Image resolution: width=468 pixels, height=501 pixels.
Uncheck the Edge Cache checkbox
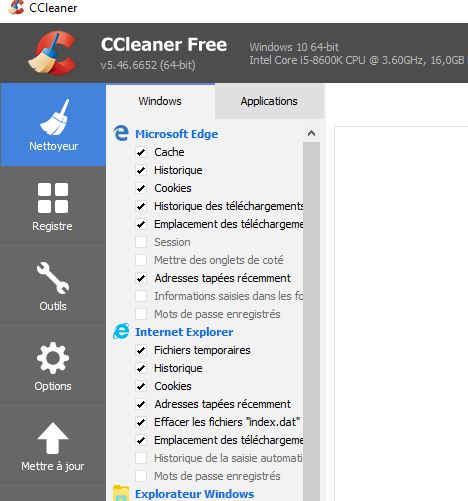pyautogui.click(x=141, y=152)
